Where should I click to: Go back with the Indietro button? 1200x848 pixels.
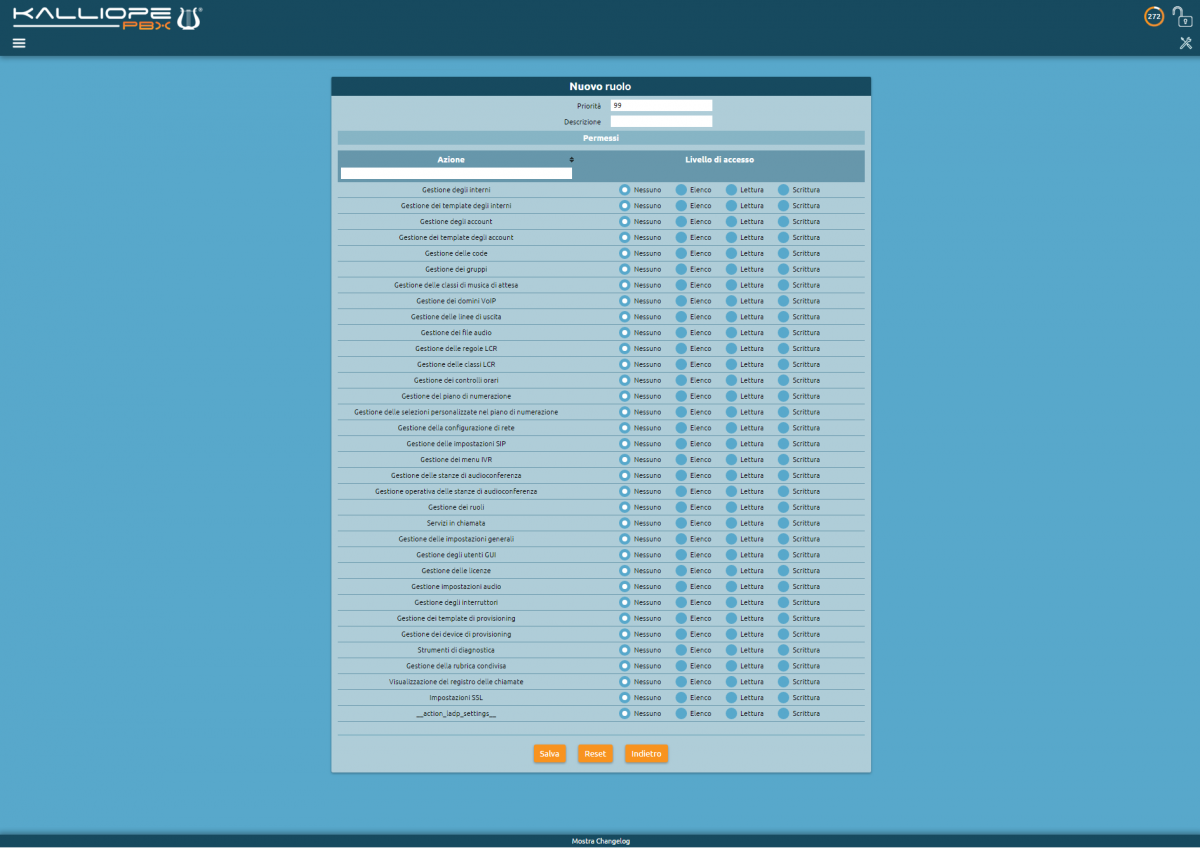click(x=646, y=753)
